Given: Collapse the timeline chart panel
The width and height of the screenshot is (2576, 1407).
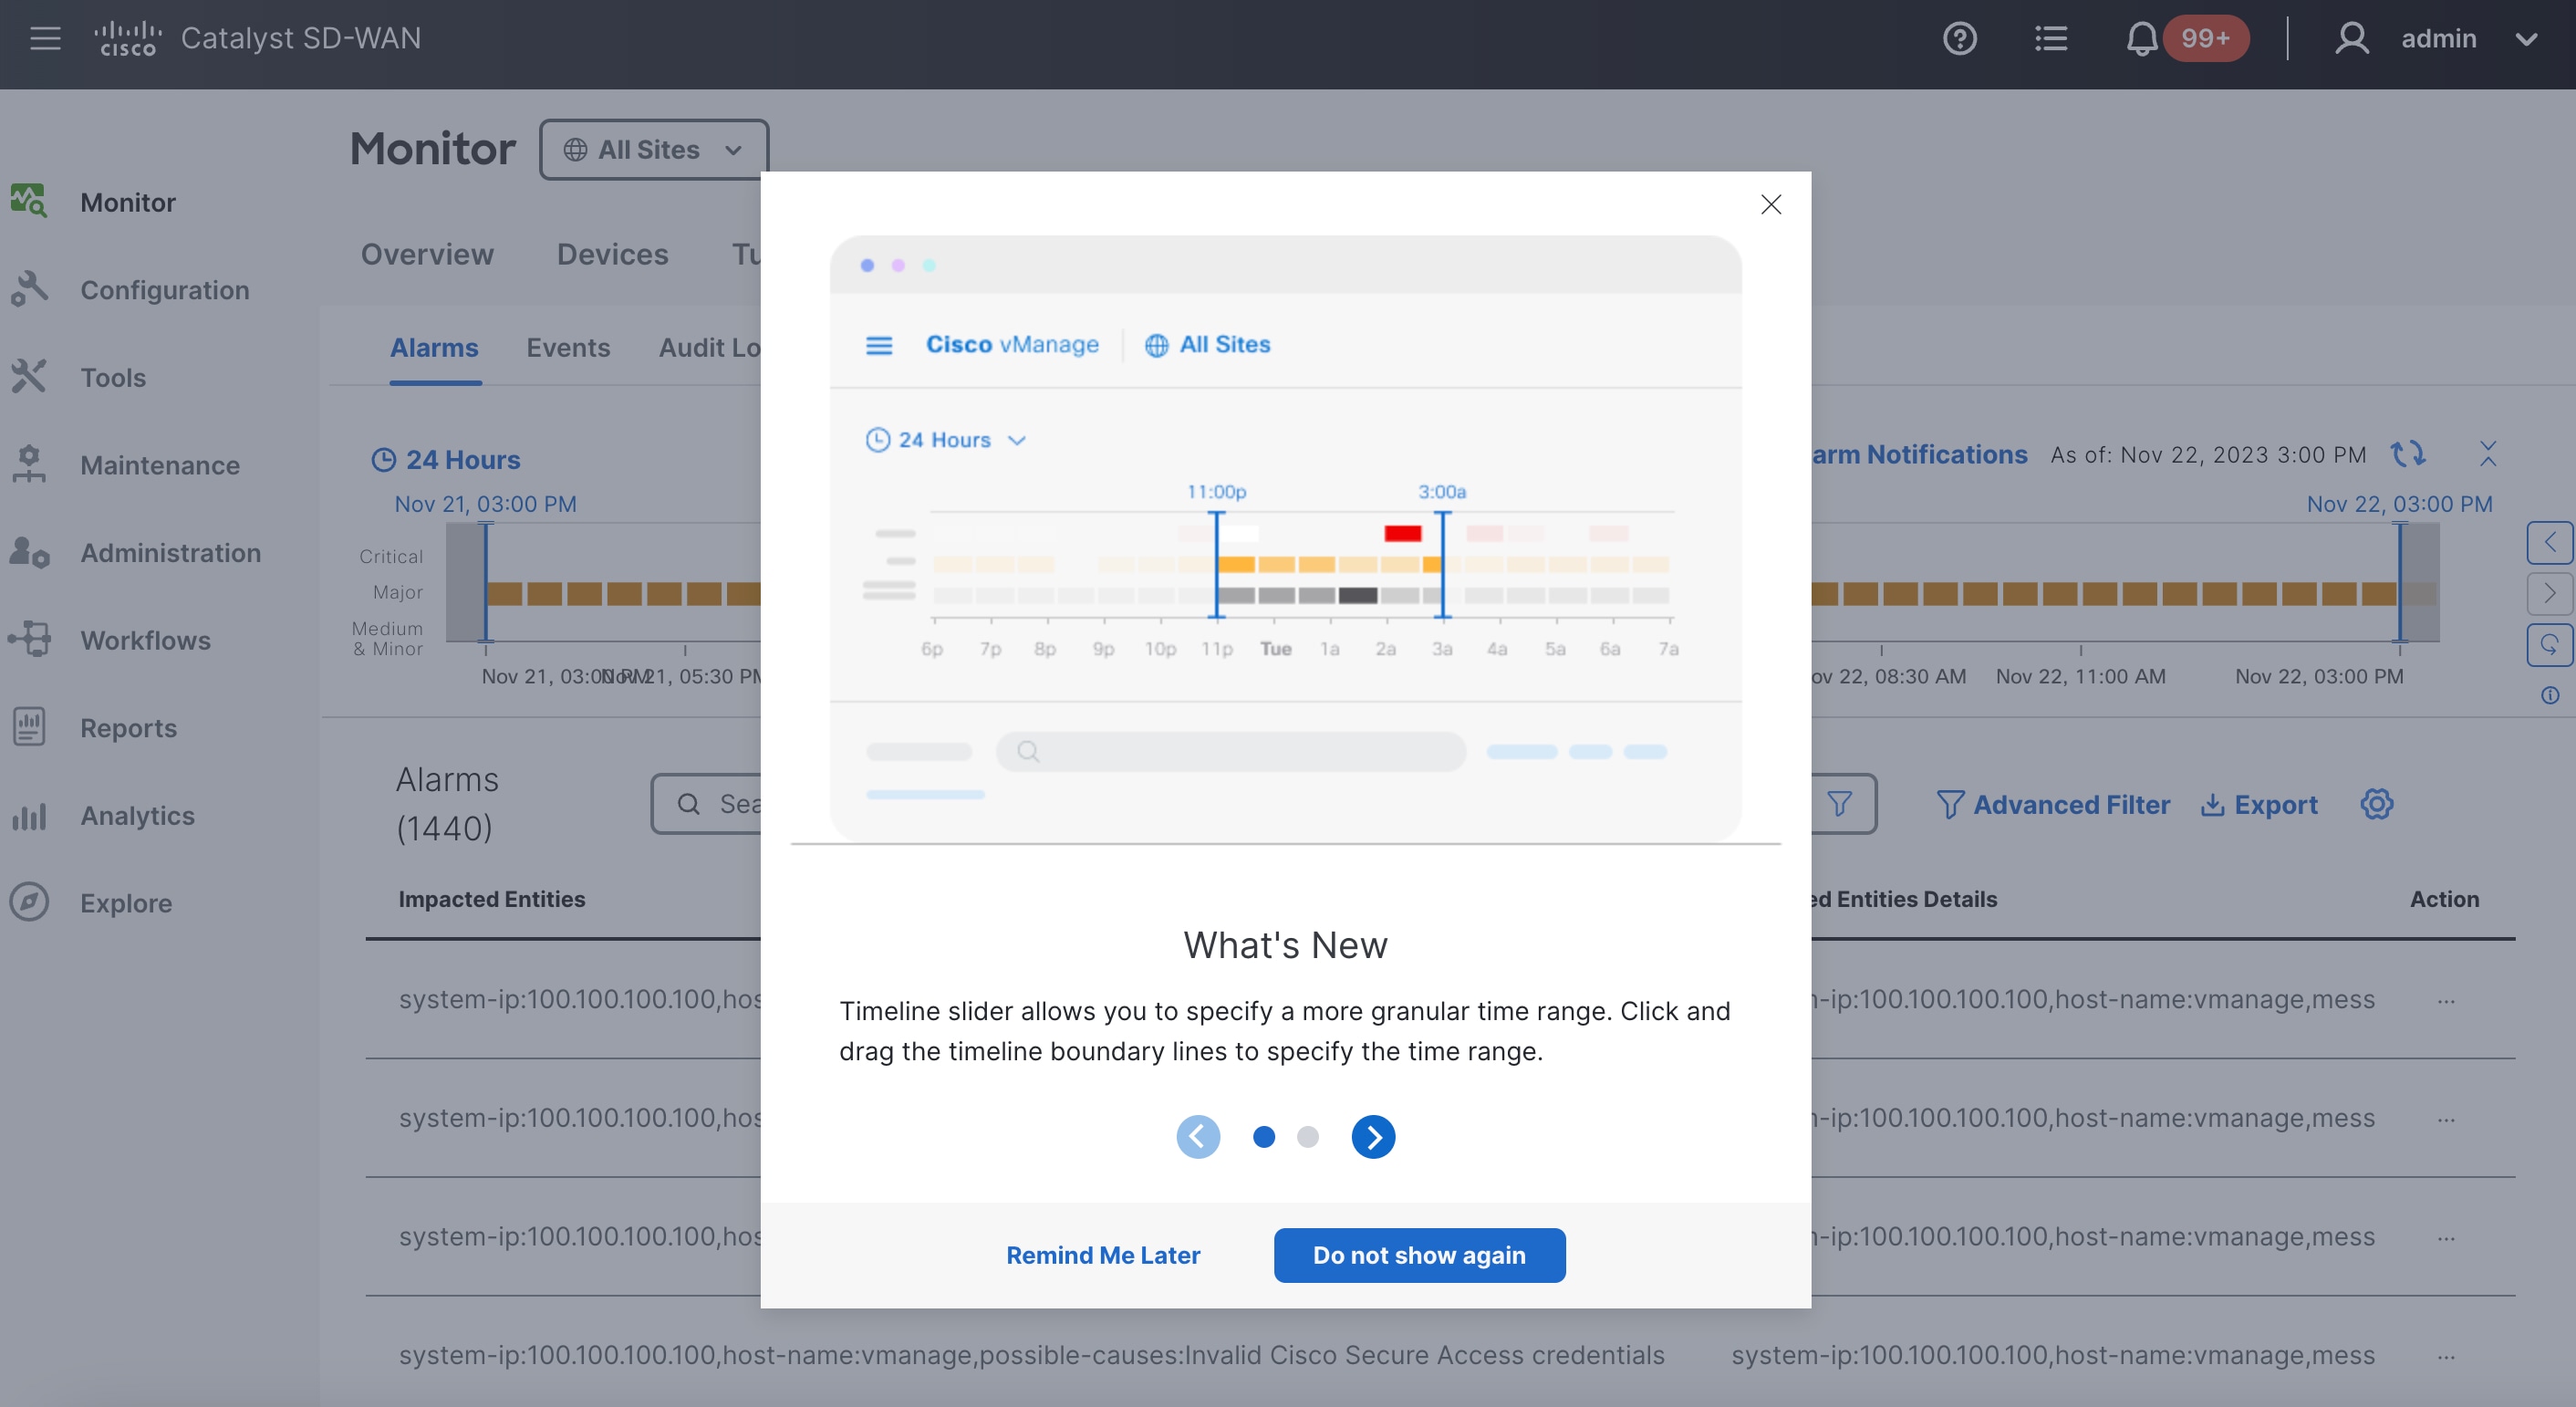Looking at the screenshot, I should click(2488, 453).
